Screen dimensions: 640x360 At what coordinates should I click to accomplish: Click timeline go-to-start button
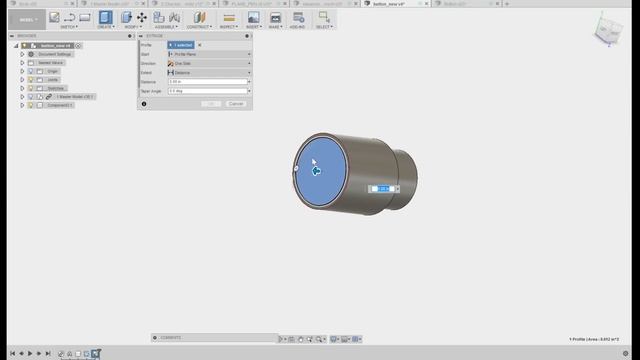point(12,353)
